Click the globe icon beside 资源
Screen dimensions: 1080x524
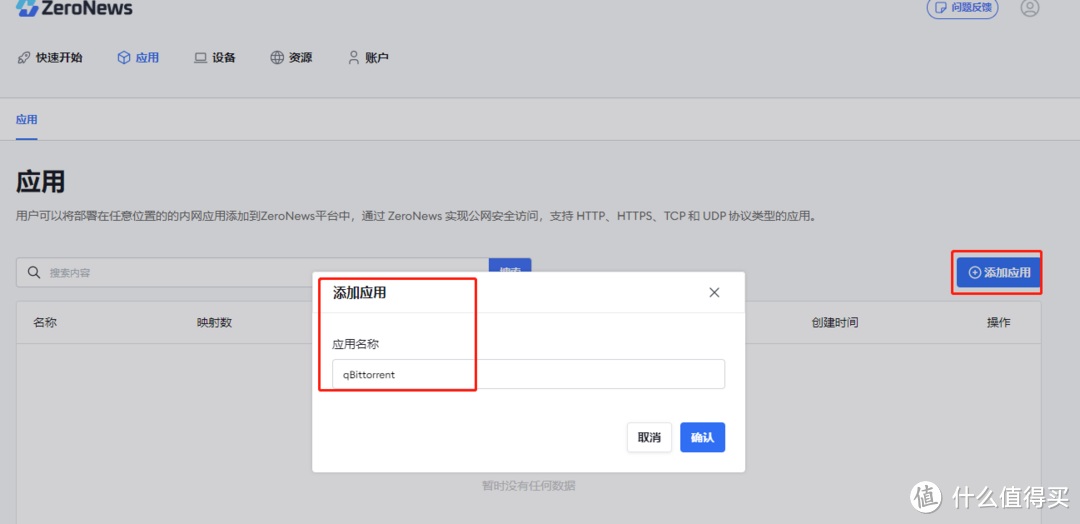tap(277, 58)
